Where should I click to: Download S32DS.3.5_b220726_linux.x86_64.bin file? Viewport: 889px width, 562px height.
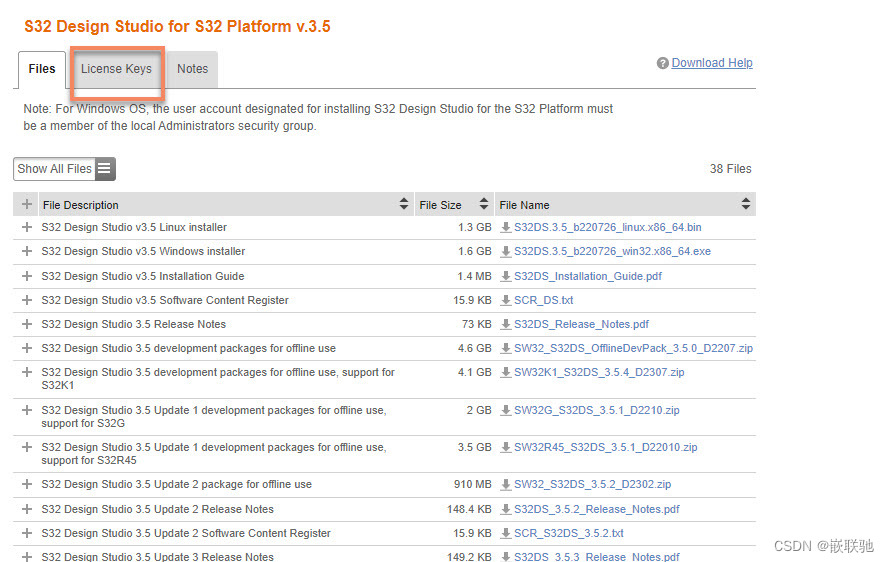(x=607, y=227)
